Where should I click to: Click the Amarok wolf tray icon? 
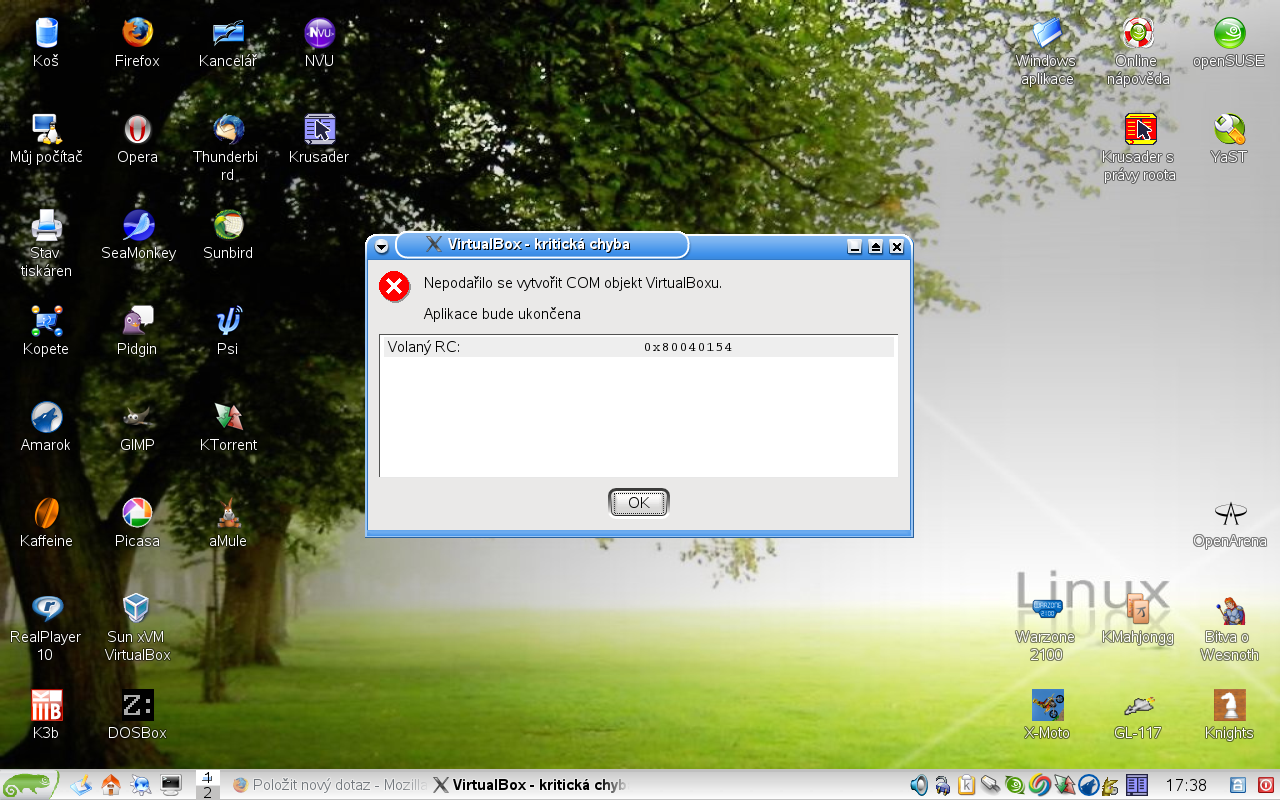coord(1088,785)
